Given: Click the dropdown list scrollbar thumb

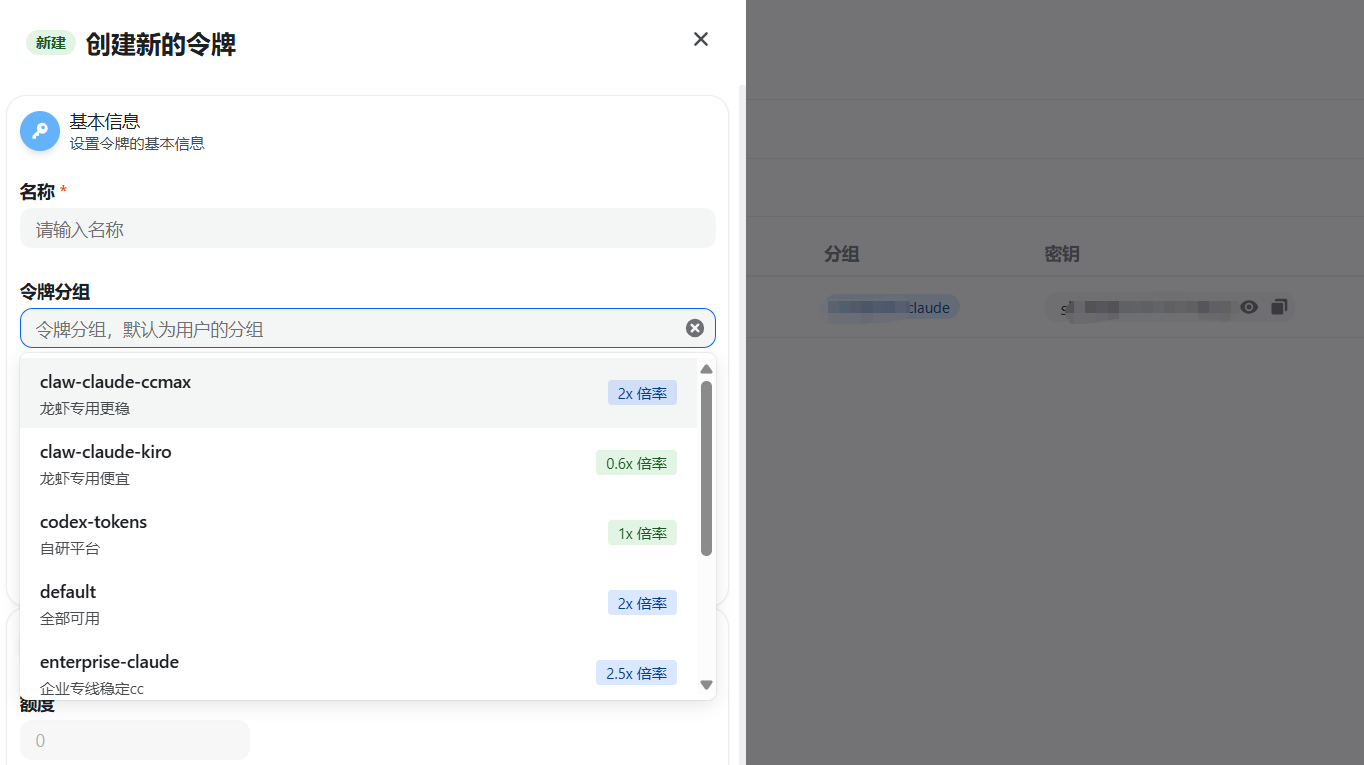Looking at the screenshot, I should click(x=706, y=468).
